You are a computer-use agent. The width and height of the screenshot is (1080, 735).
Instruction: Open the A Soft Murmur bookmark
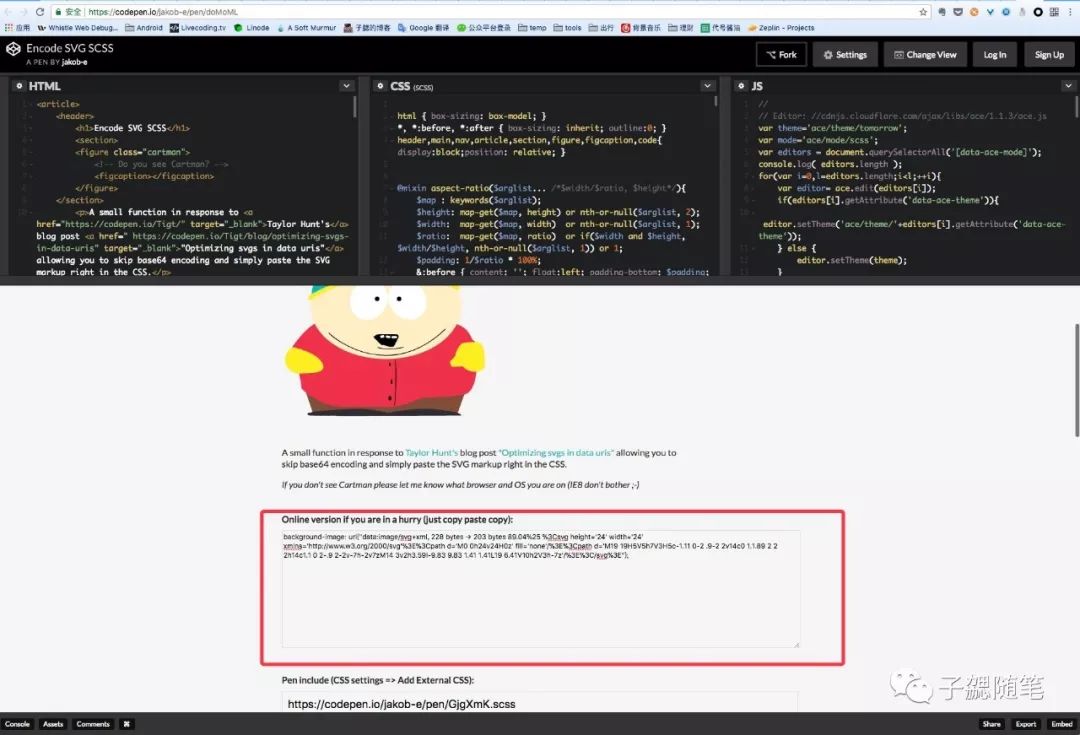coord(307,28)
